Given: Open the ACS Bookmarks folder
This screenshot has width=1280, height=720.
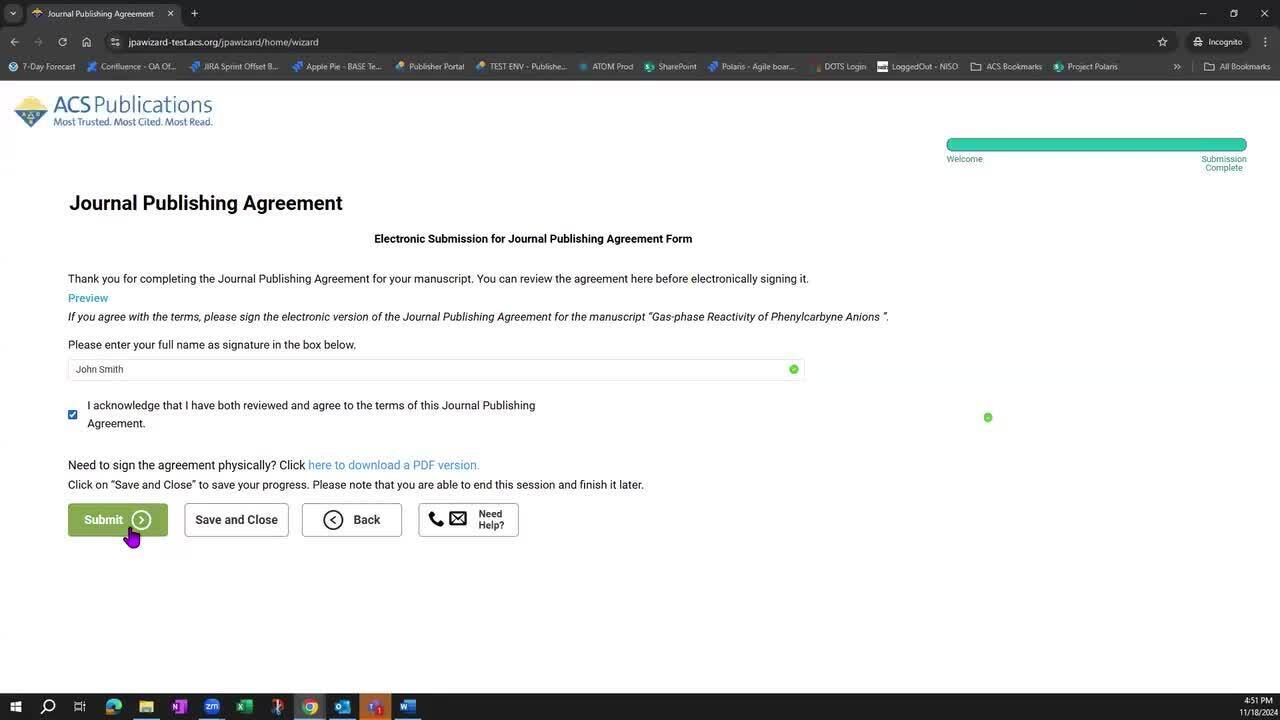Looking at the screenshot, I should point(1006,67).
